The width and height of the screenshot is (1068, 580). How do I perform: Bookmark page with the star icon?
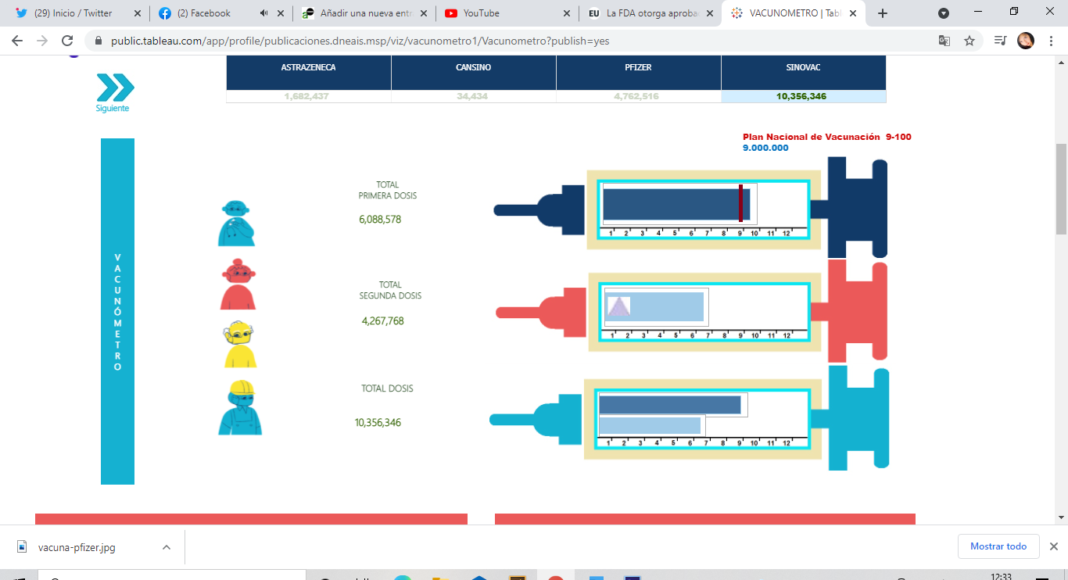[969, 41]
